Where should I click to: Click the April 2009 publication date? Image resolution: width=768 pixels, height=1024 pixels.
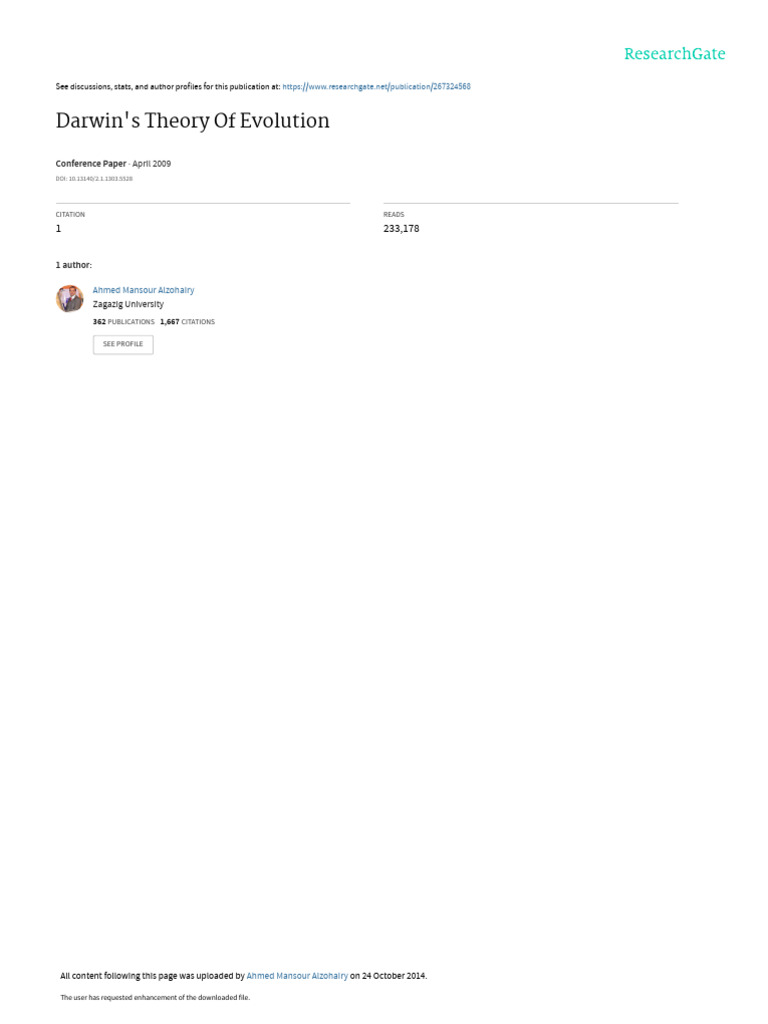(x=152, y=164)
